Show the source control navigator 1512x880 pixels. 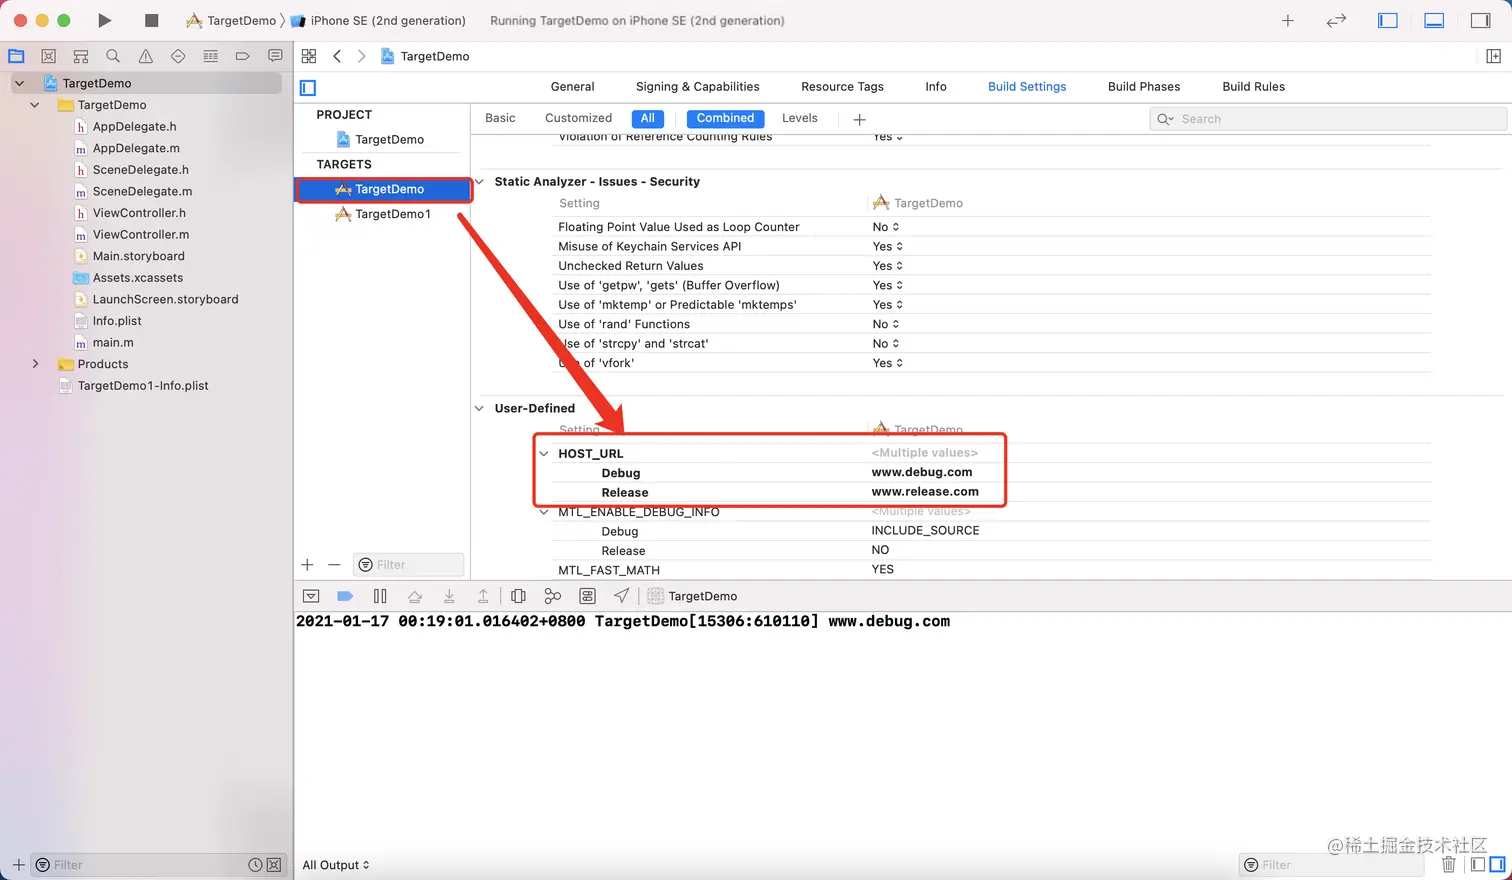pos(48,56)
